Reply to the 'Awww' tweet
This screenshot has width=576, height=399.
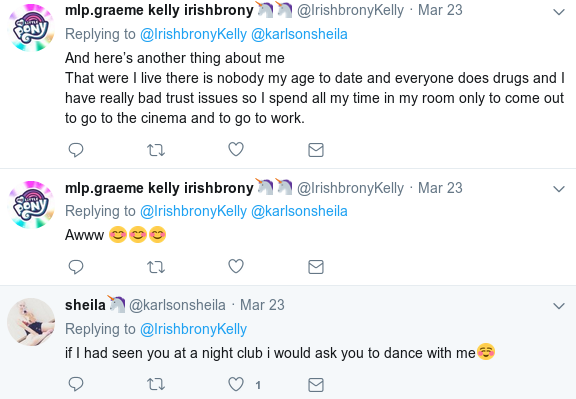coord(76,267)
